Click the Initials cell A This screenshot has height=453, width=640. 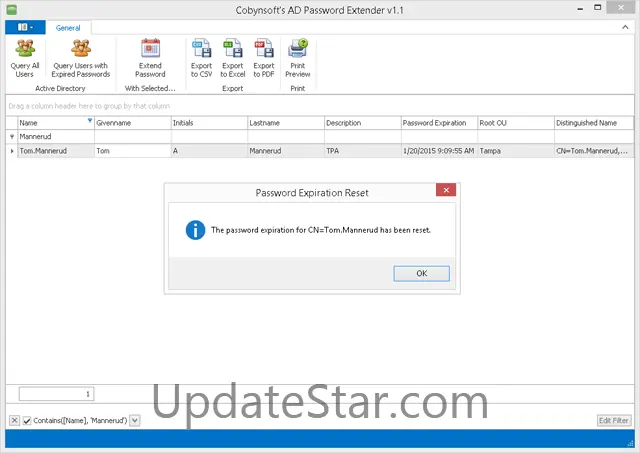pyautogui.click(x=209, y=151)
